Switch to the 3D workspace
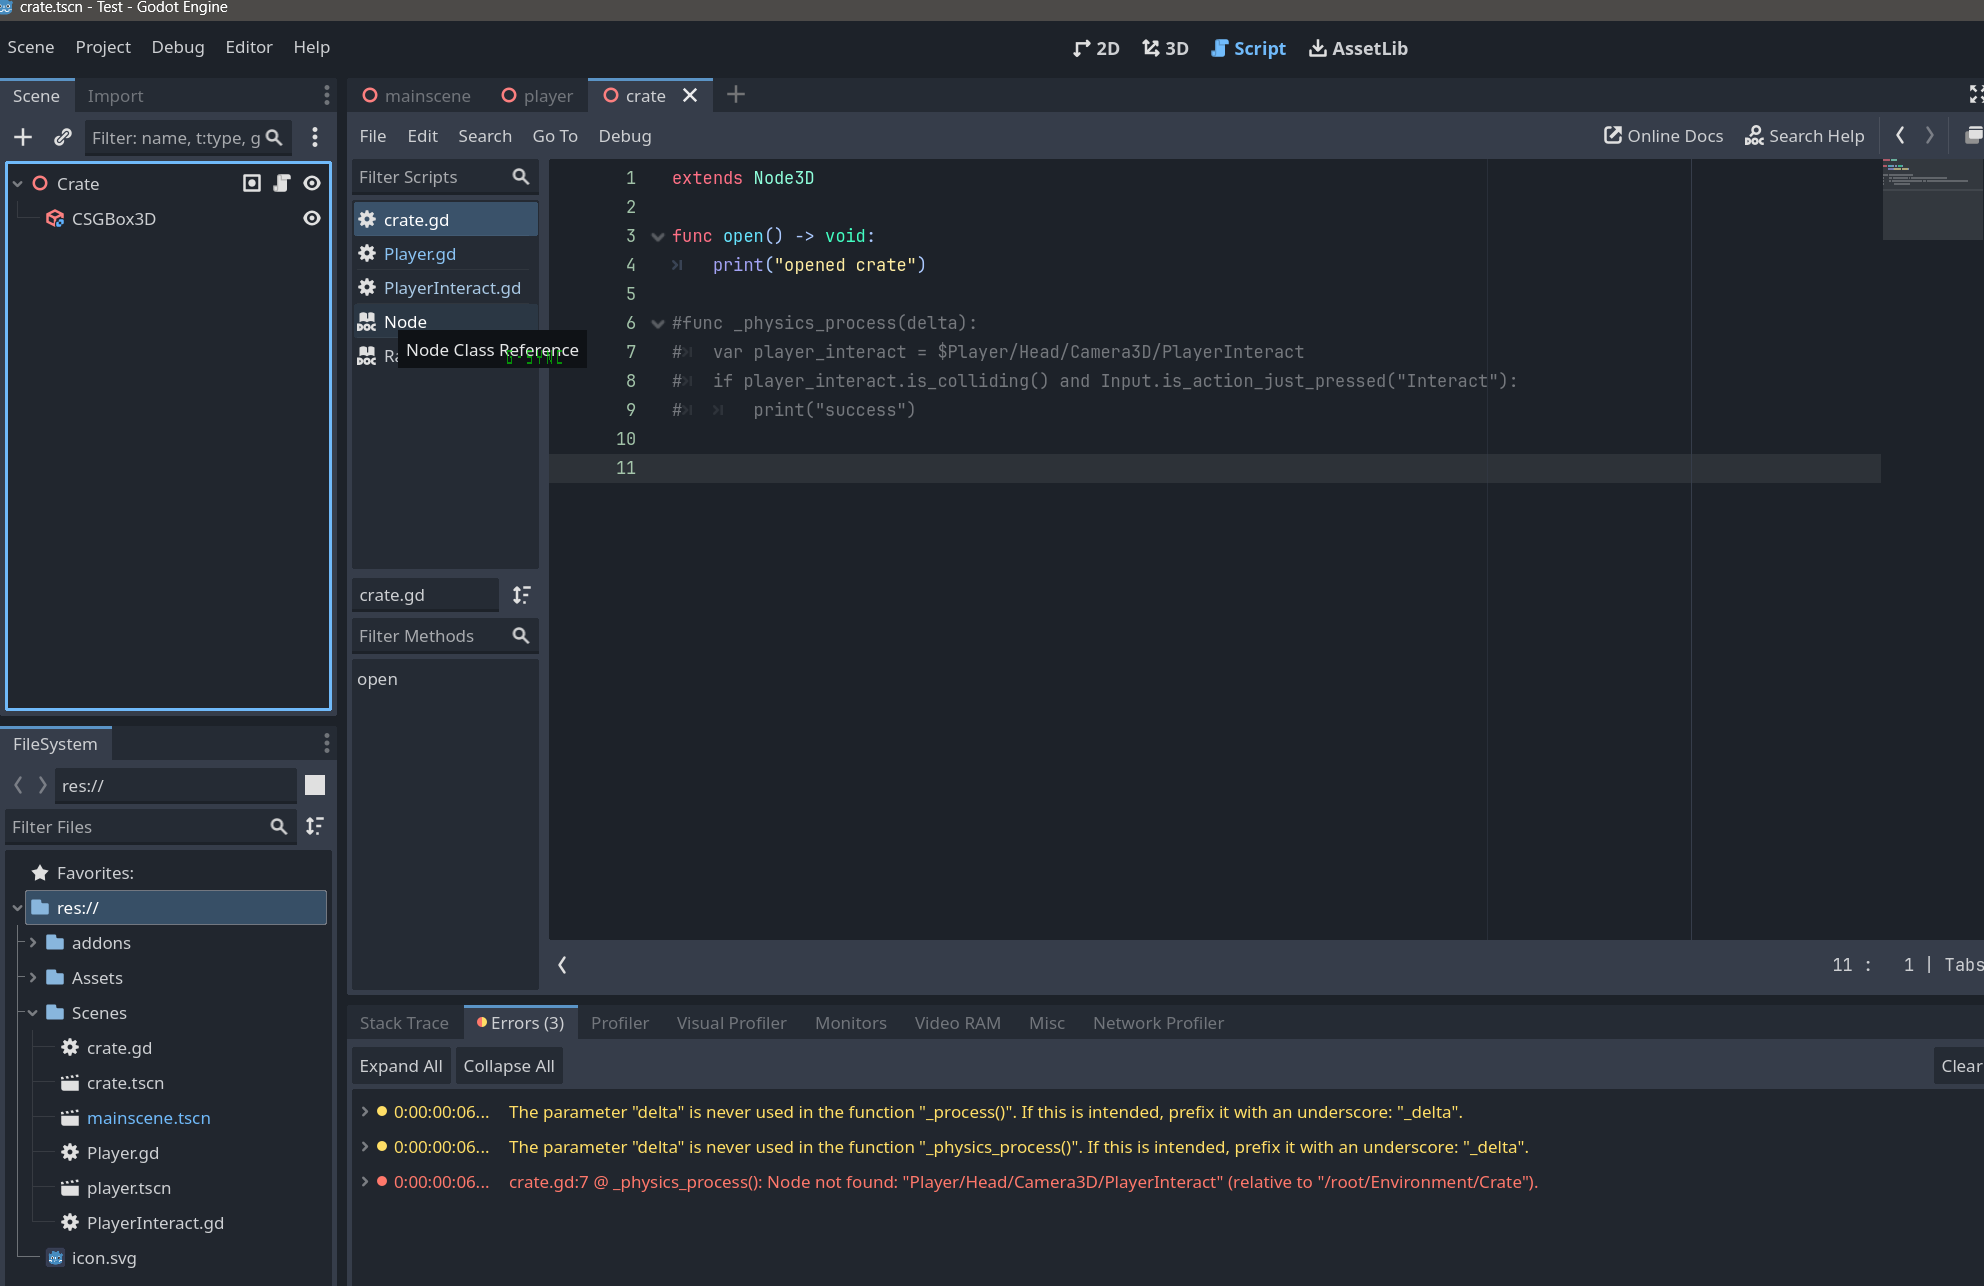Viewport: 1984px width, 1286px height. tap(1164, 47)
